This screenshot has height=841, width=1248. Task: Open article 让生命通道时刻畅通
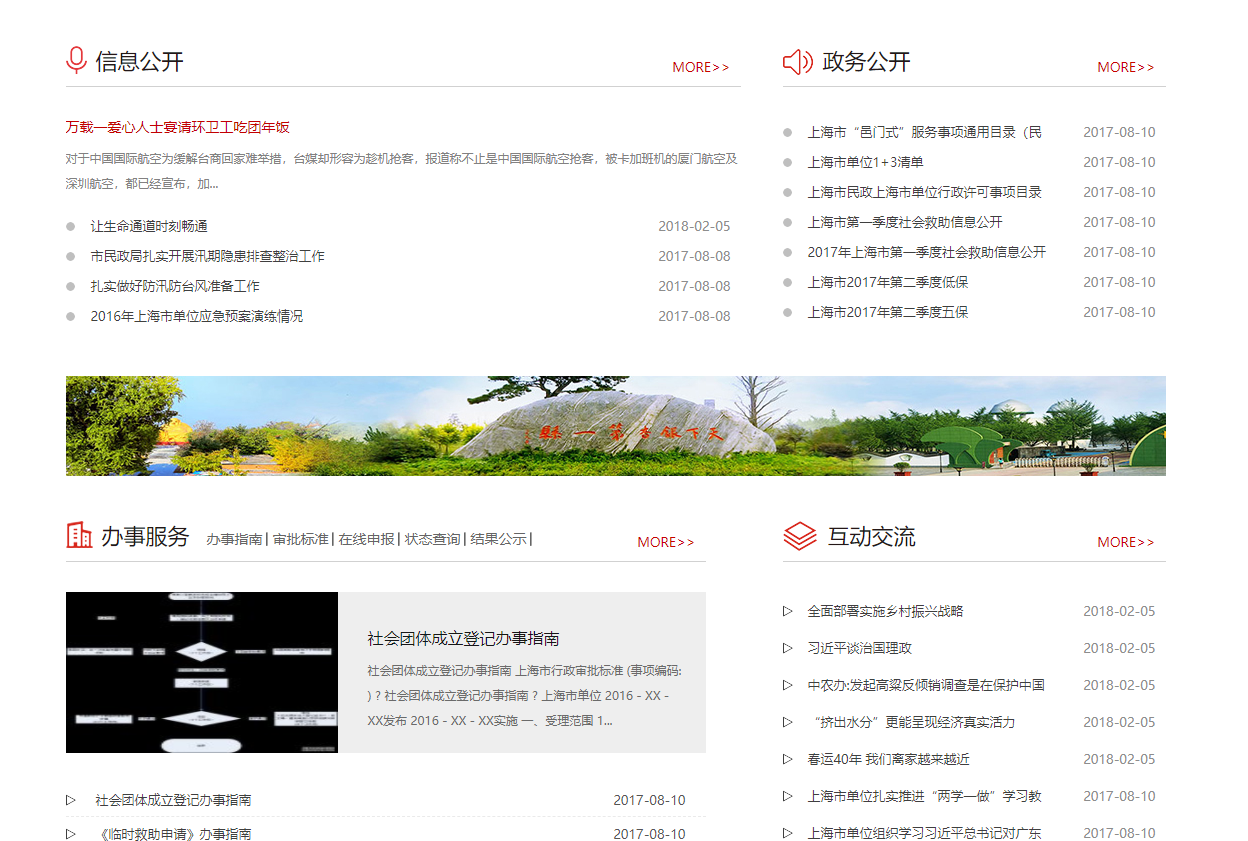pyautogui.click(x=149, y=226)
